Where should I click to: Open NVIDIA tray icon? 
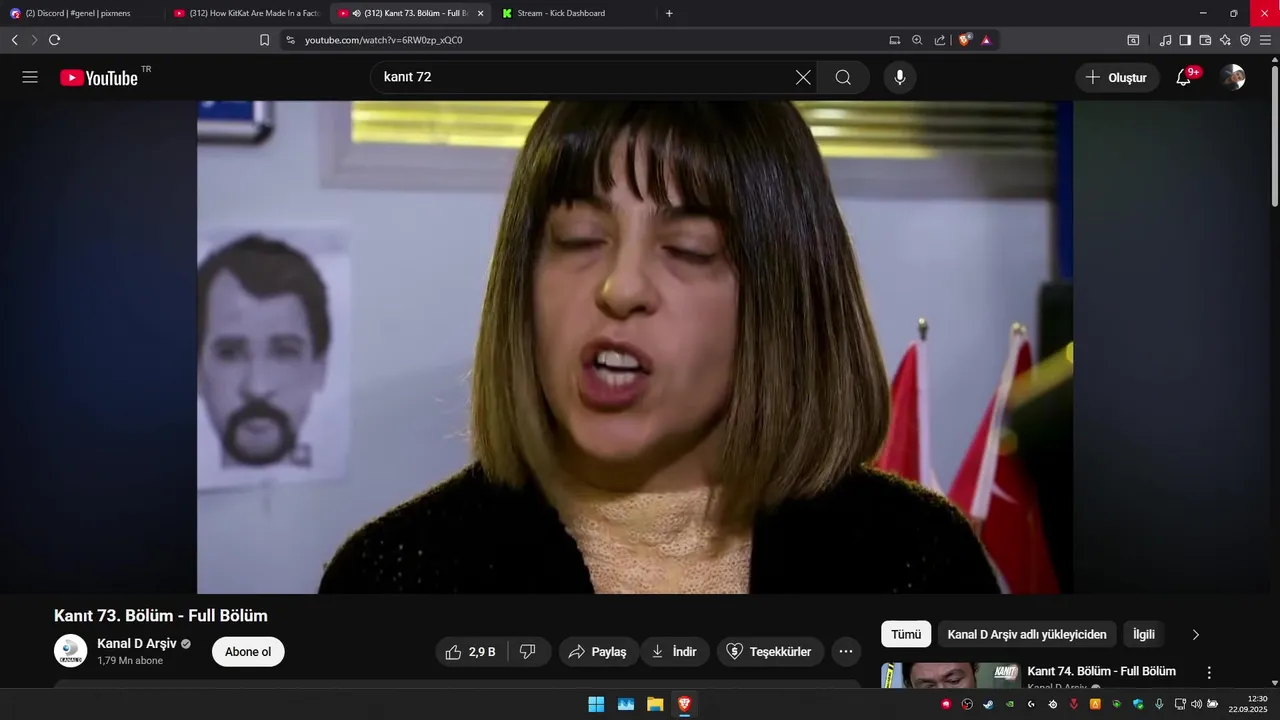click(1010, 704)
